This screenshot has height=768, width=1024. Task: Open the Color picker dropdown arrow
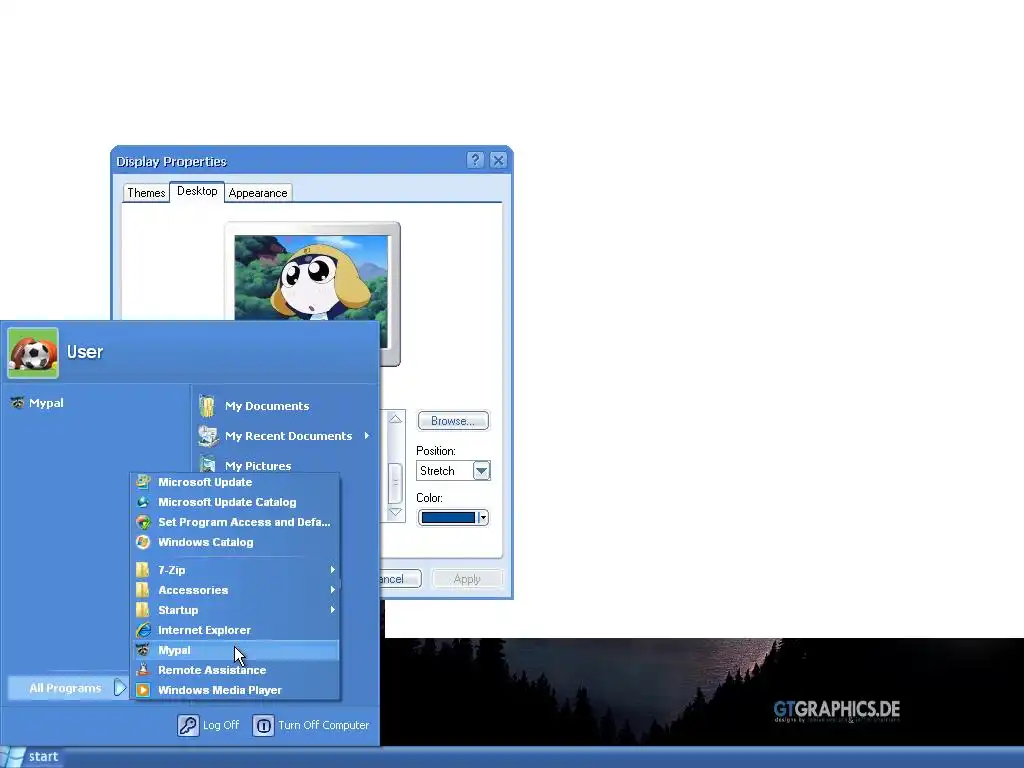coord(483,518)
